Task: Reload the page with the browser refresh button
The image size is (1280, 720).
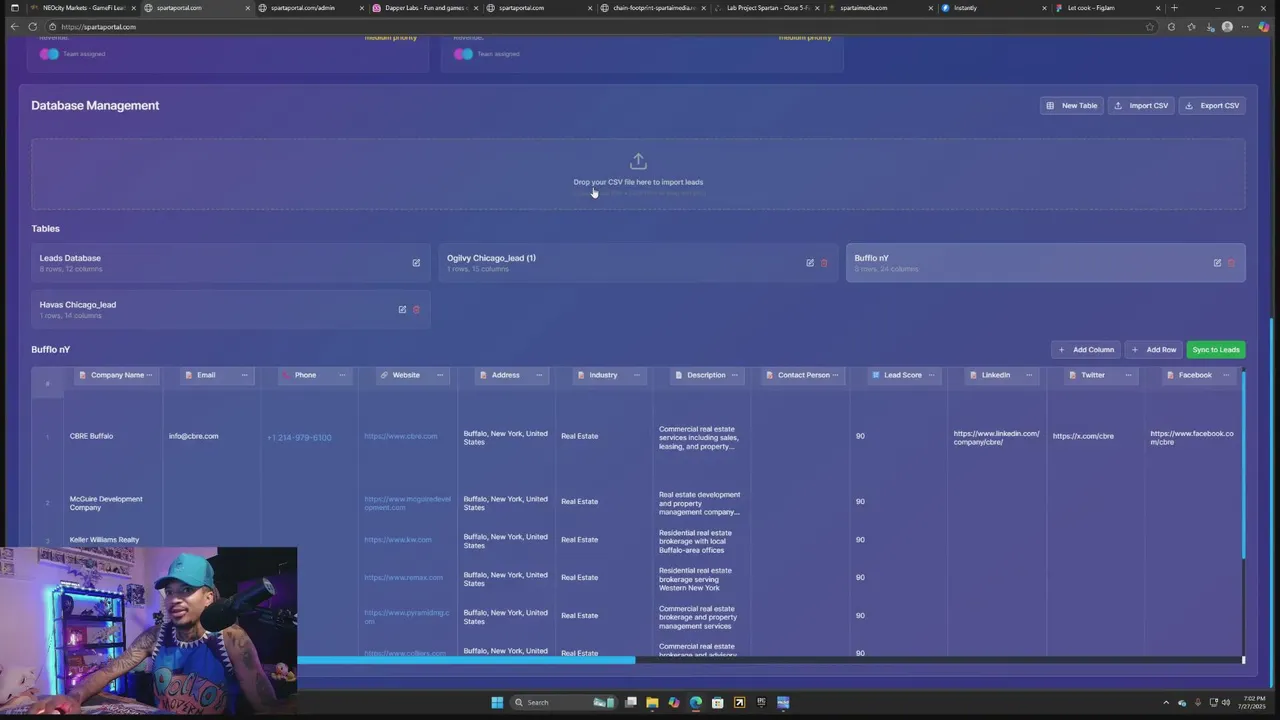Action: 33,27
